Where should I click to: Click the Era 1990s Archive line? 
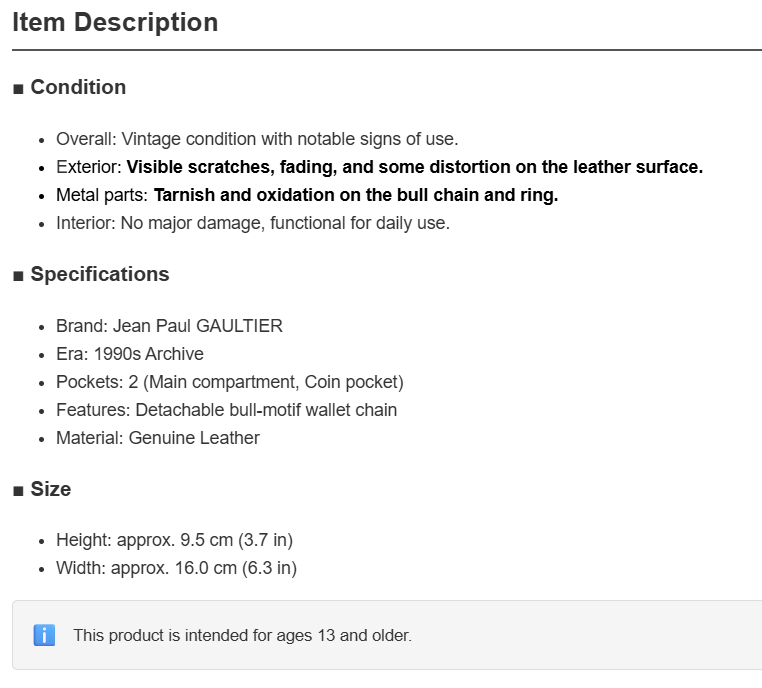tap(130, 354)
